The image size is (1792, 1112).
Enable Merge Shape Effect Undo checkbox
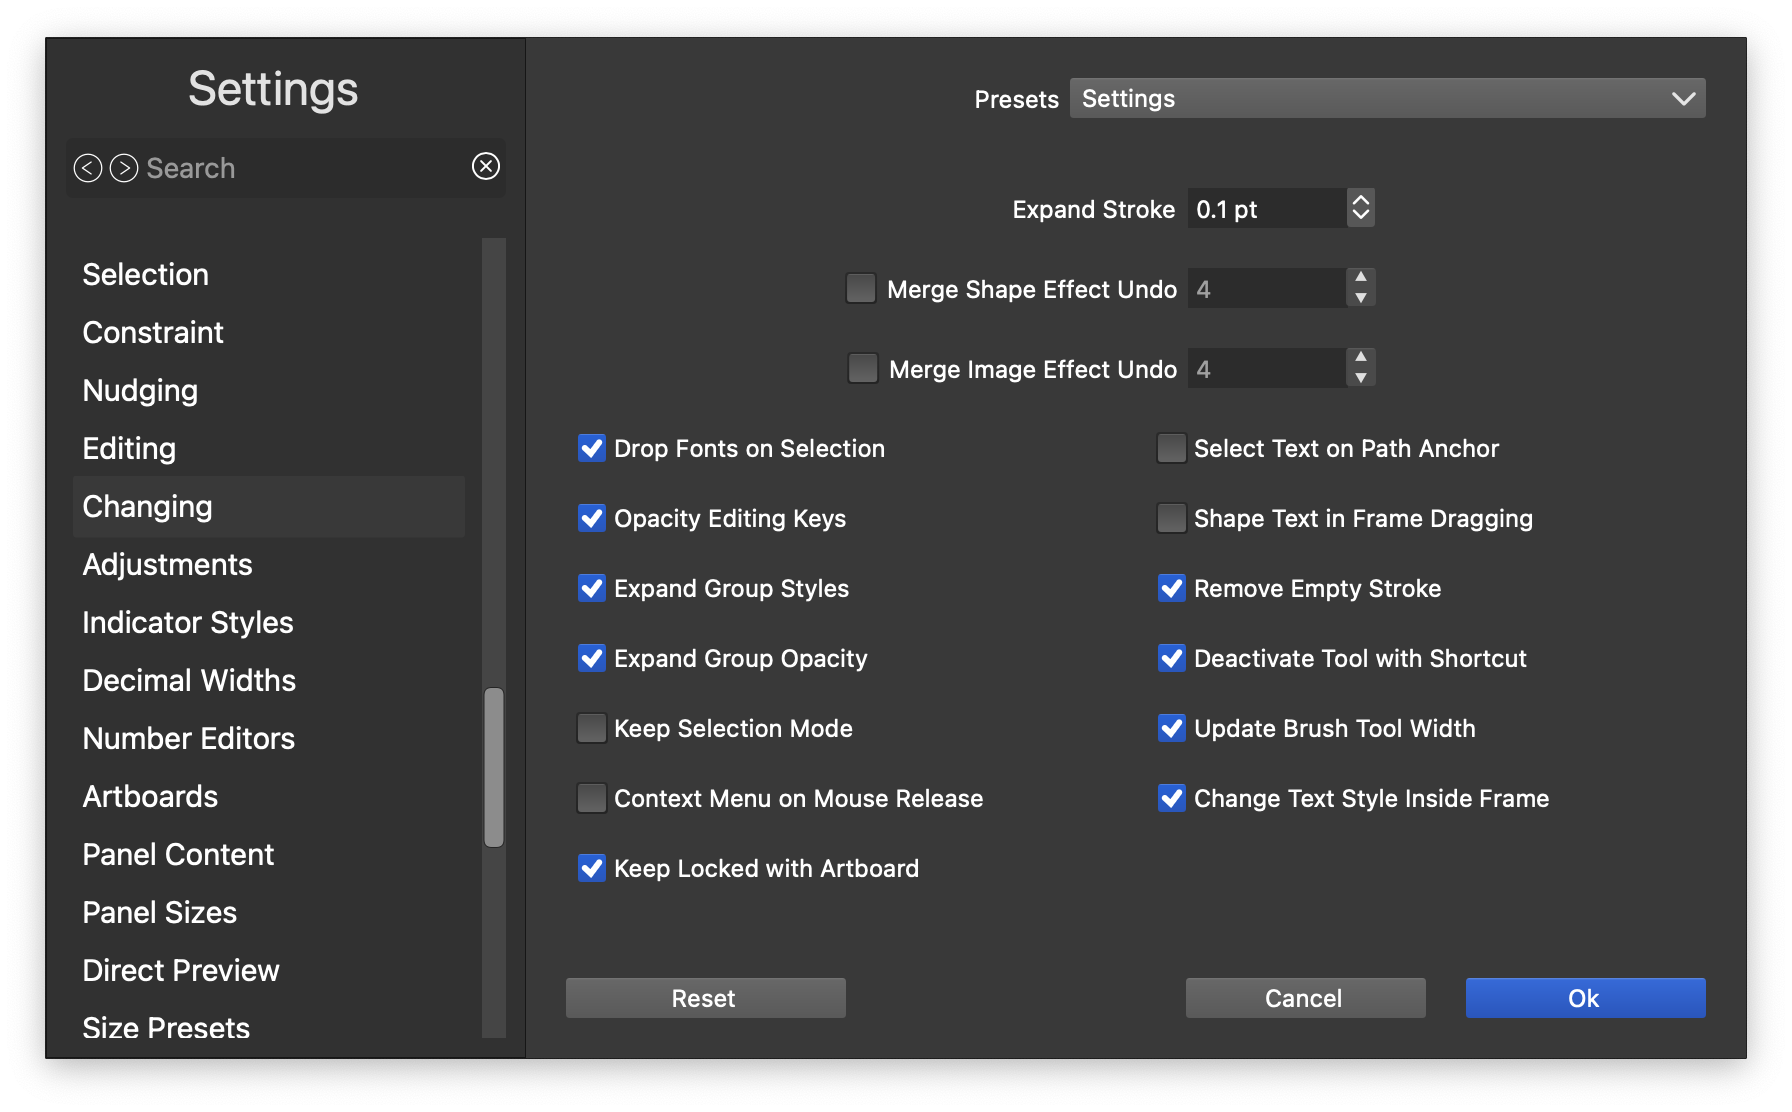tap(861, 288)
